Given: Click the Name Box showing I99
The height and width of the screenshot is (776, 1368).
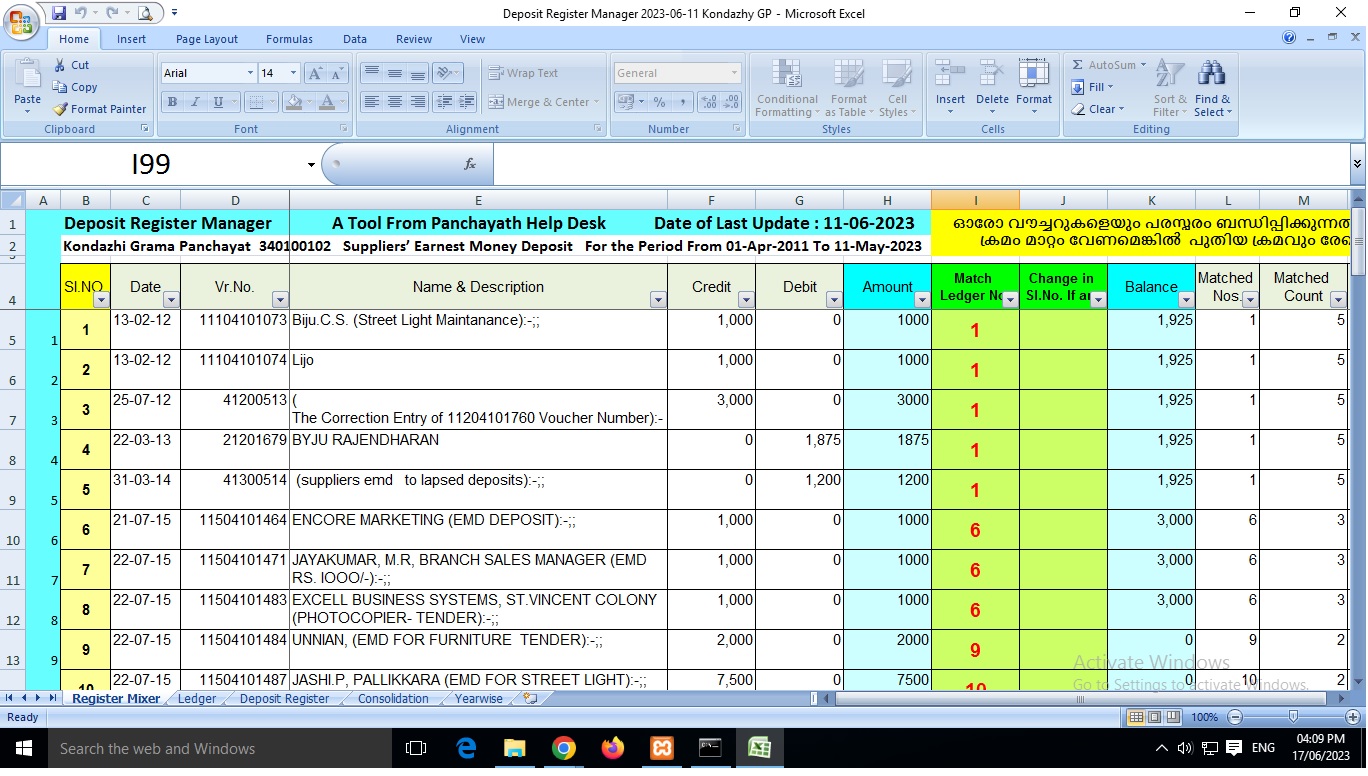Looking at the screenshot, I should tap(150, 164).
